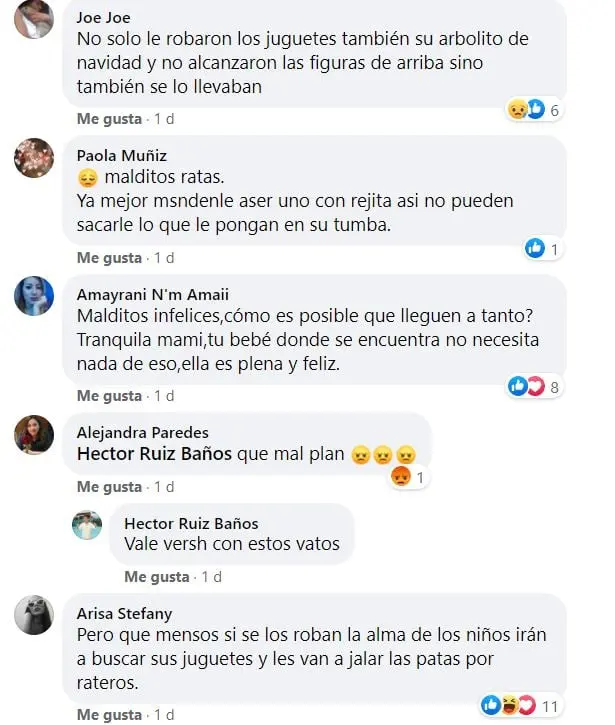Image resolution: width=615 pixels, height=725 pixels.
Task: Open Paola Muñiz's profile avatar
Action: point(34,158)
